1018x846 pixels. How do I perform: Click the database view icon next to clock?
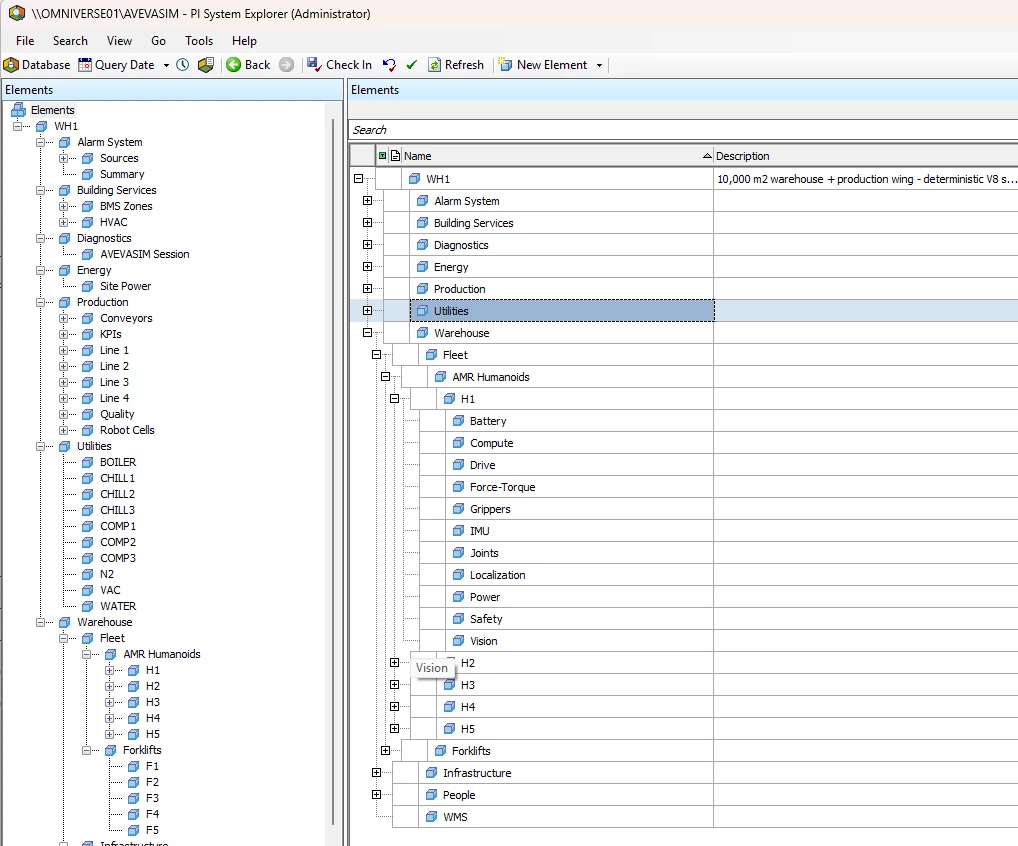206,65
